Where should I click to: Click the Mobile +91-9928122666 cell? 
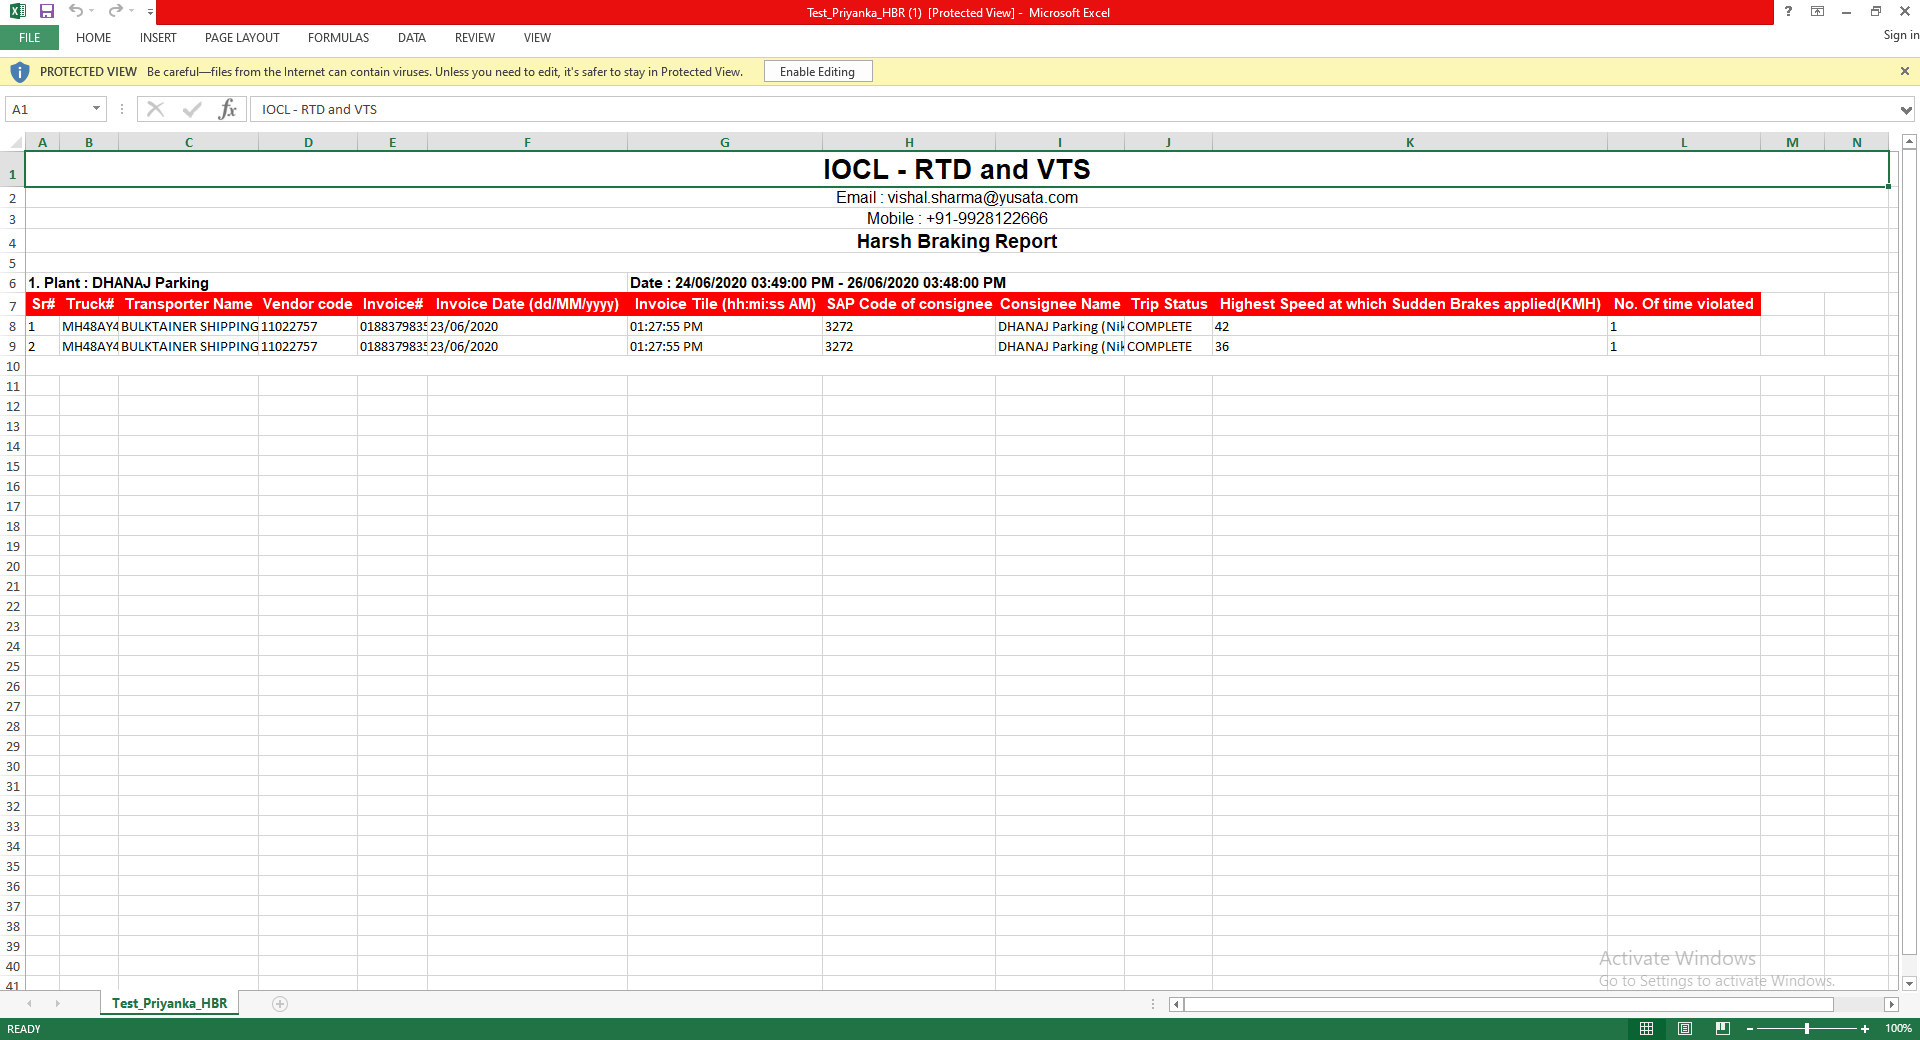coord(957,218)
